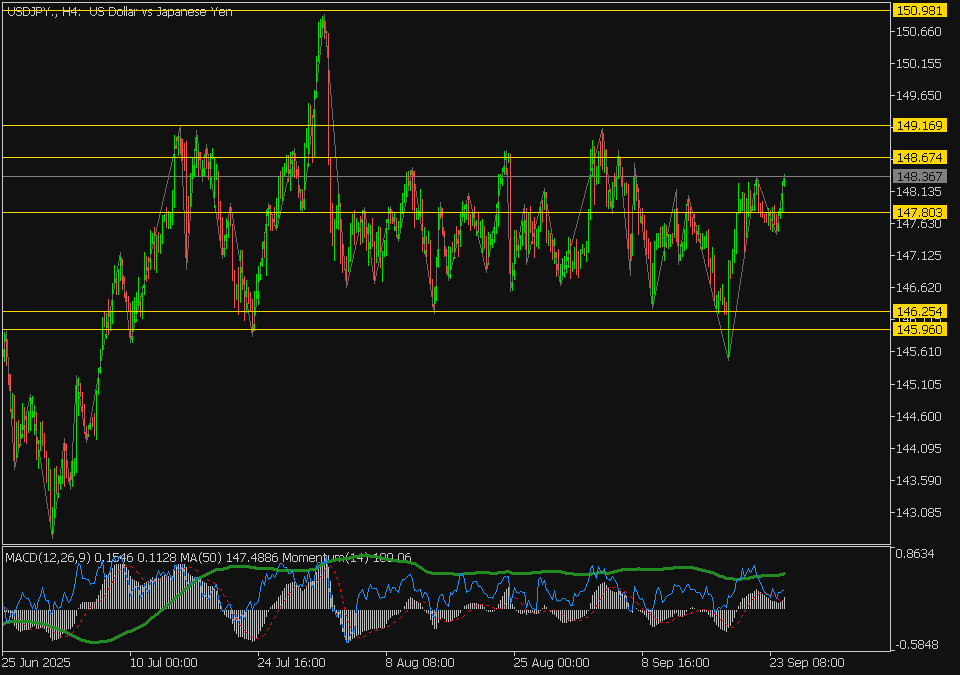This screenshot has height=675, width=960.
Task: Click the 147.125 price scale value
Action: (x=918, y=255)
